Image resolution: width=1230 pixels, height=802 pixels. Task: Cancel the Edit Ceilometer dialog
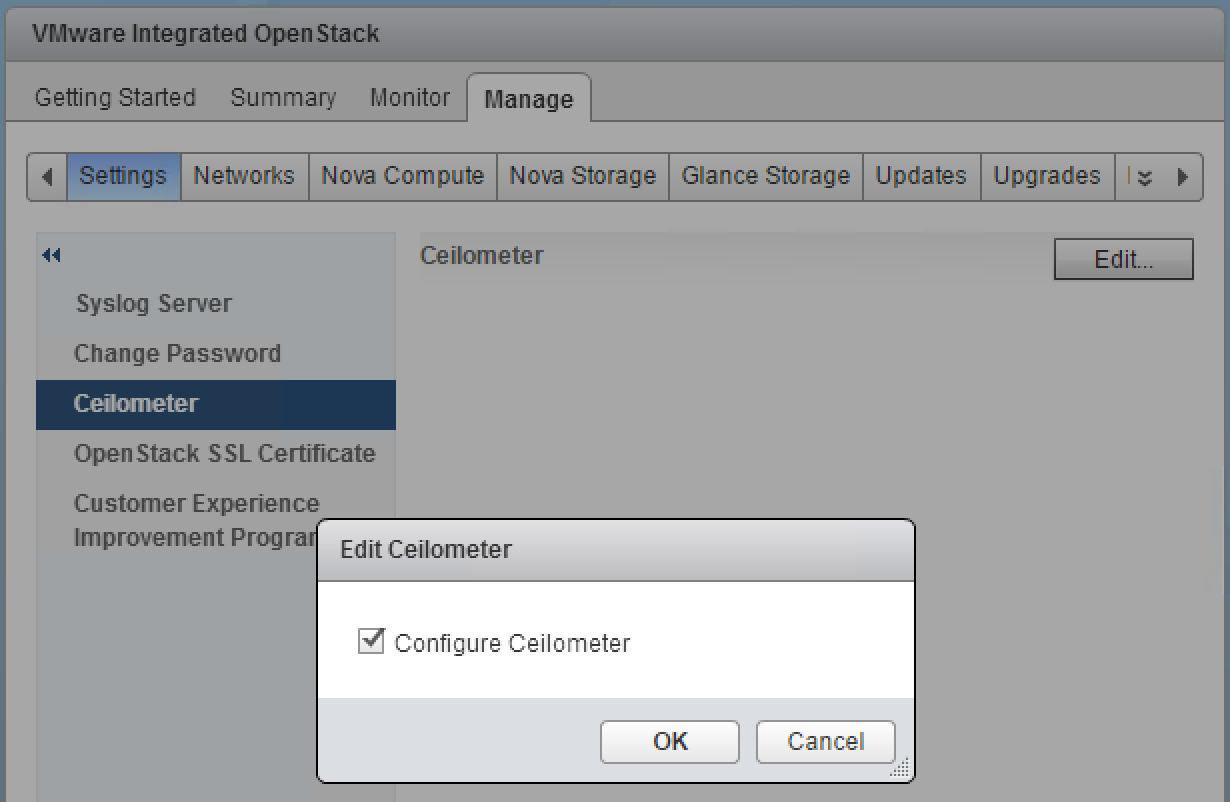tap(825, 741)
